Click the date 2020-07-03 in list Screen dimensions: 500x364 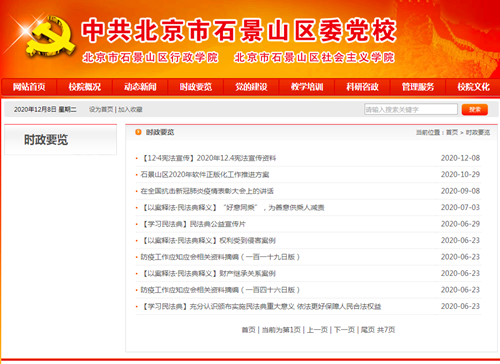tap(460, 208)
